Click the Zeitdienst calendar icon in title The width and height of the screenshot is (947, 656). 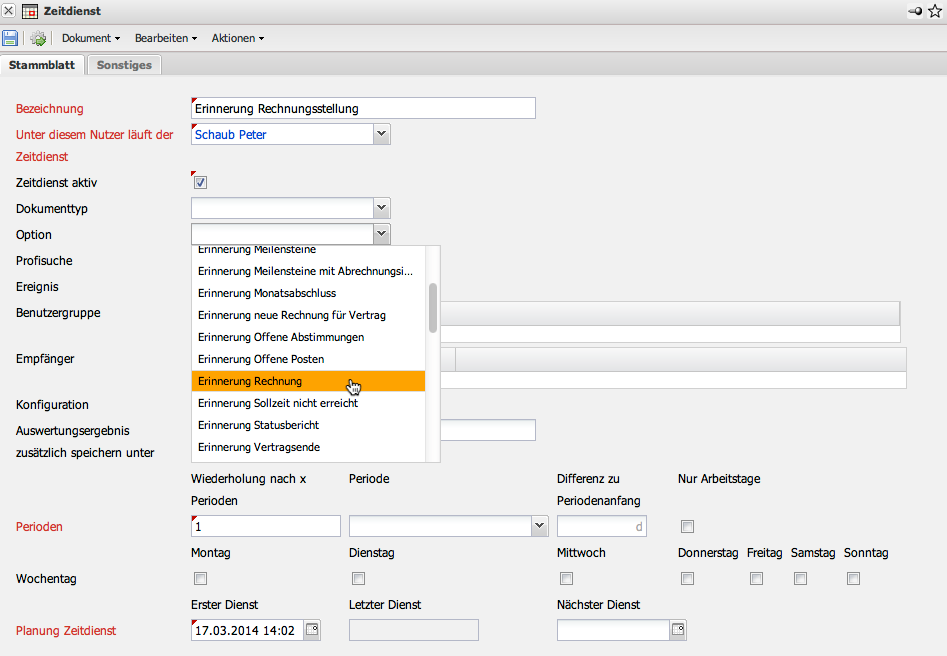(x=30, y=11)
